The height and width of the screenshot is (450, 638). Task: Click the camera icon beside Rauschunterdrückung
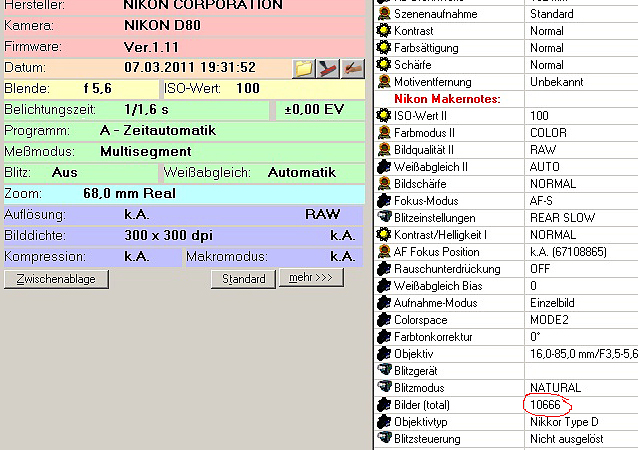click(x=384, y=269)
